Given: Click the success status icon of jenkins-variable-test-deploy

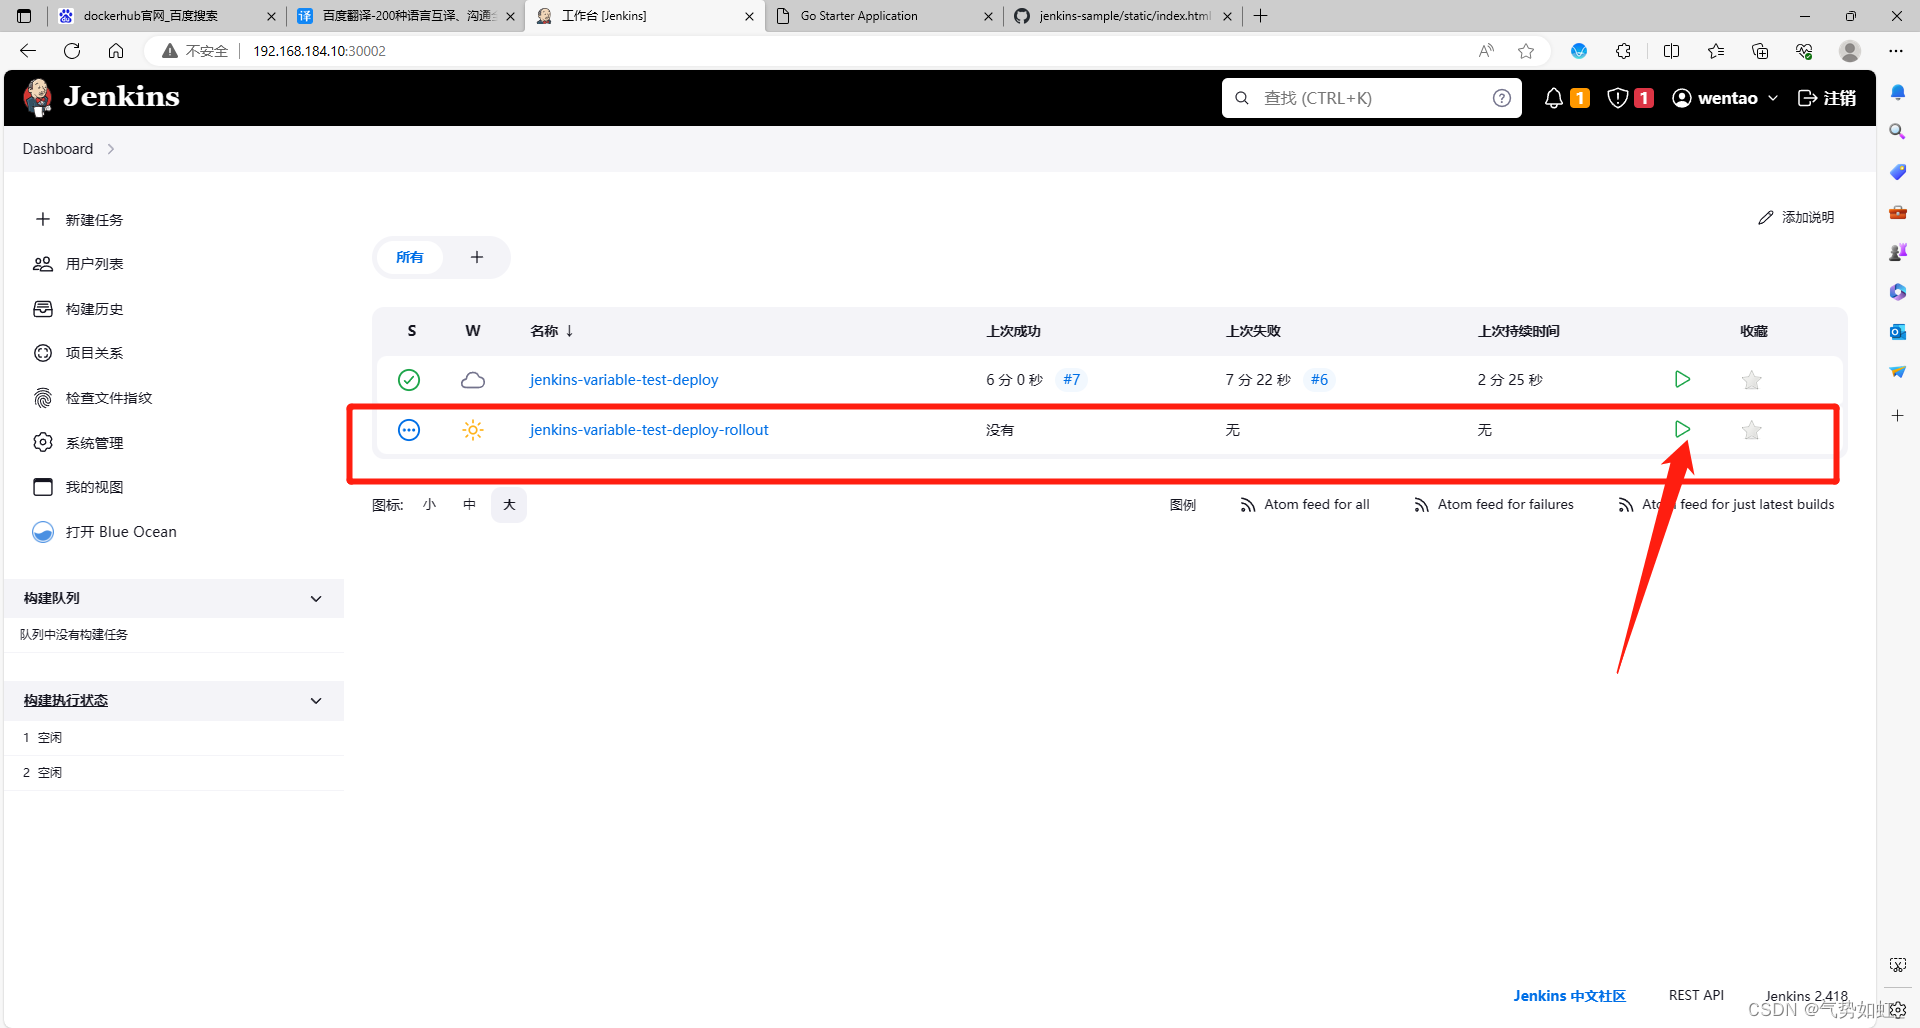Looking at the screenshot, I should click(x=409, y=380).
